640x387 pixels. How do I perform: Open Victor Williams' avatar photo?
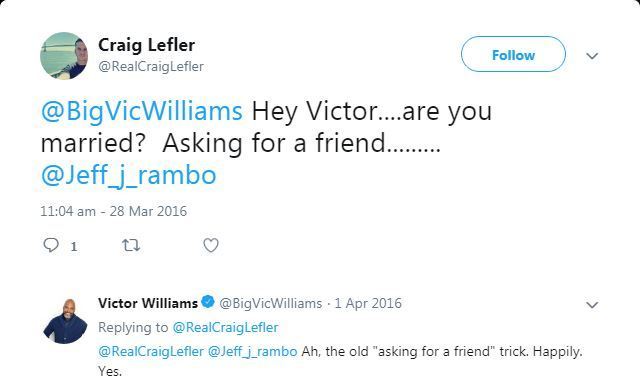tap(65, 321)
